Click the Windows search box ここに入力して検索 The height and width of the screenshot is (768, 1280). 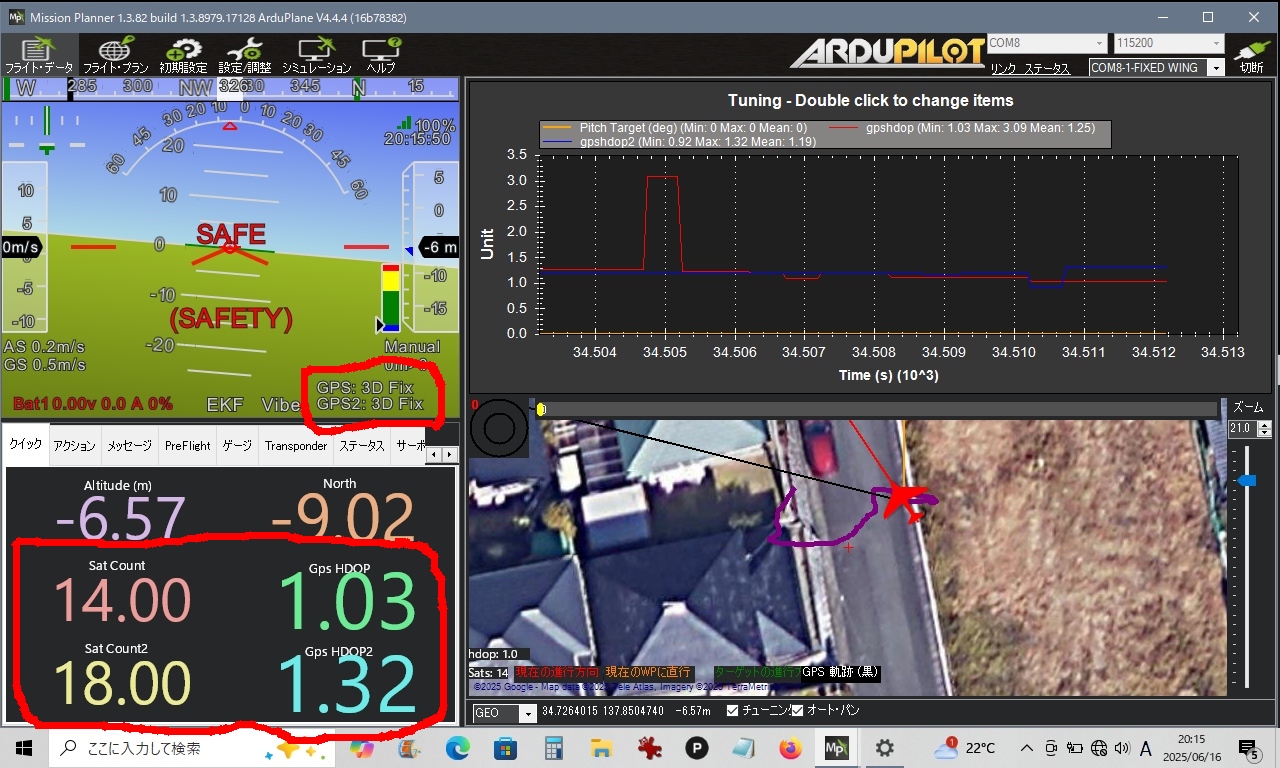(x=190, y=748)
